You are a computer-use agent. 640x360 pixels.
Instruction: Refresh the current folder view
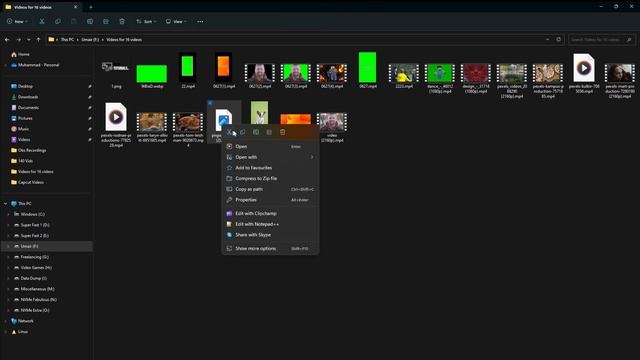[559, 40]
